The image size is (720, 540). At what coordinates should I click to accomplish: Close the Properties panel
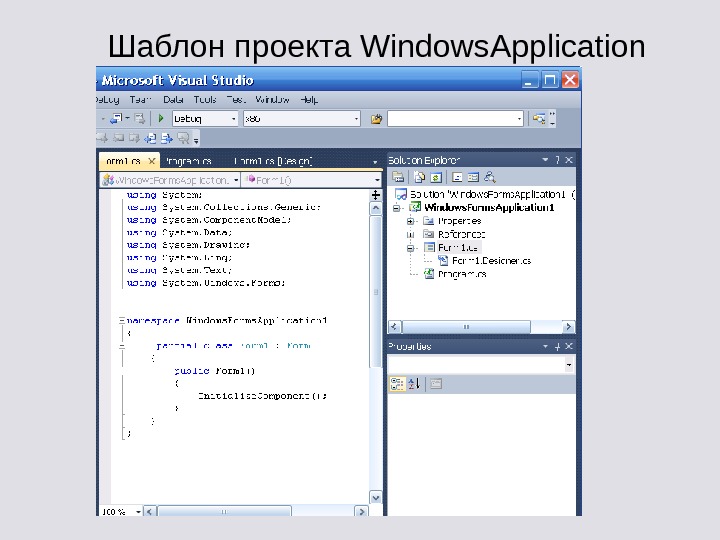569,346
